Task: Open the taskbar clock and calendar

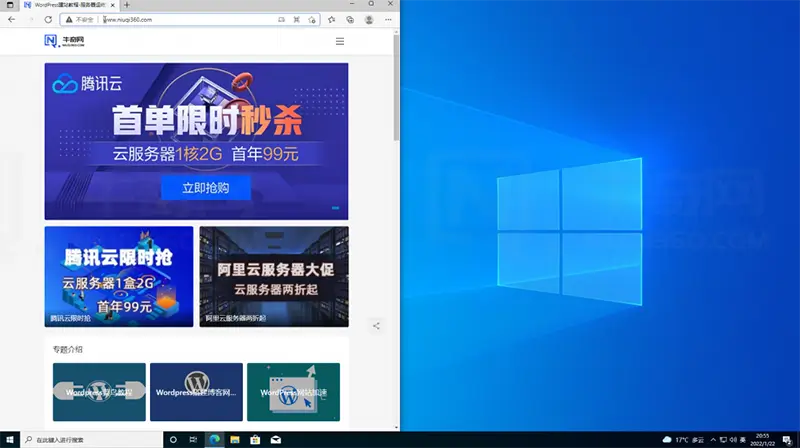Action: click(762, 439)
